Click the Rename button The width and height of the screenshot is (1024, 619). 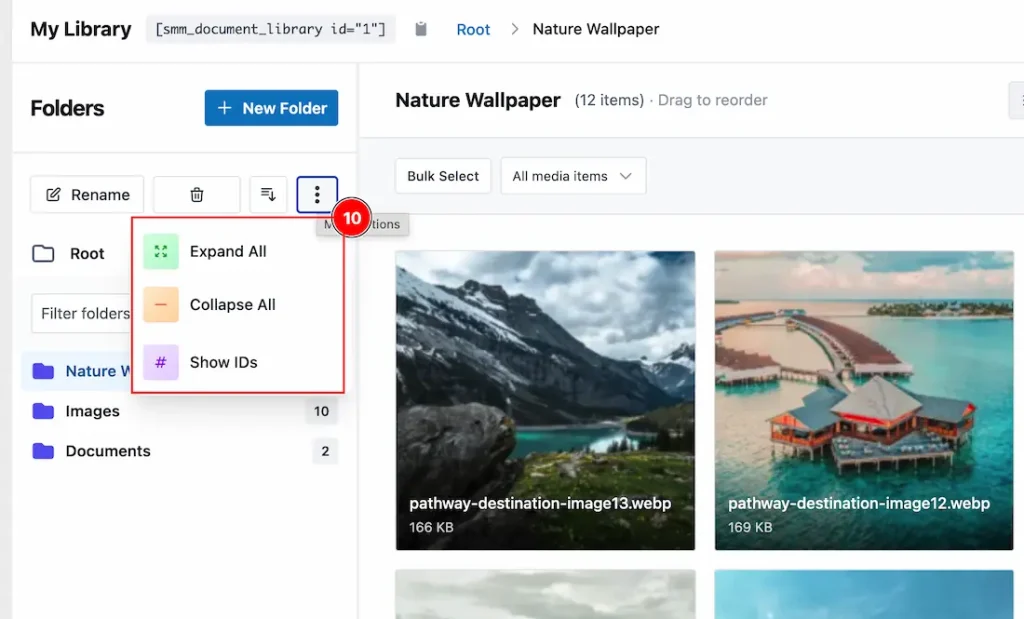[87, 195]
